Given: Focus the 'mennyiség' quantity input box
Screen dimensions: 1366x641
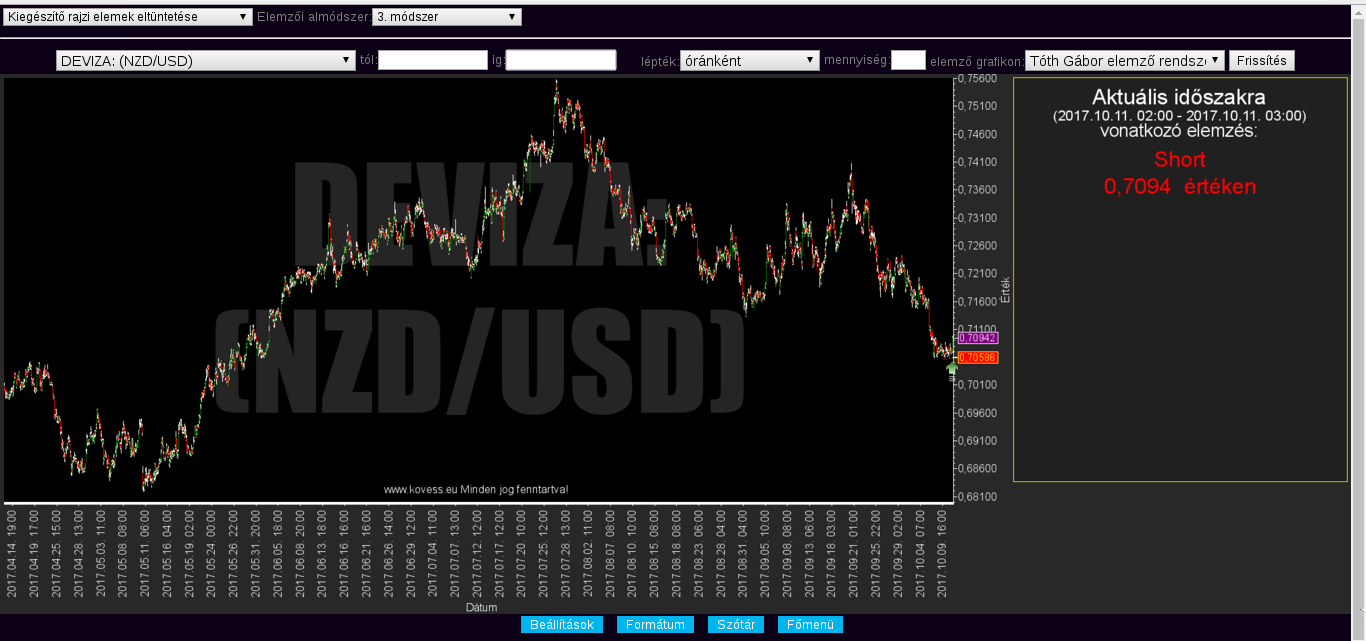Looking at the screenshot, I should click(908, 61).
